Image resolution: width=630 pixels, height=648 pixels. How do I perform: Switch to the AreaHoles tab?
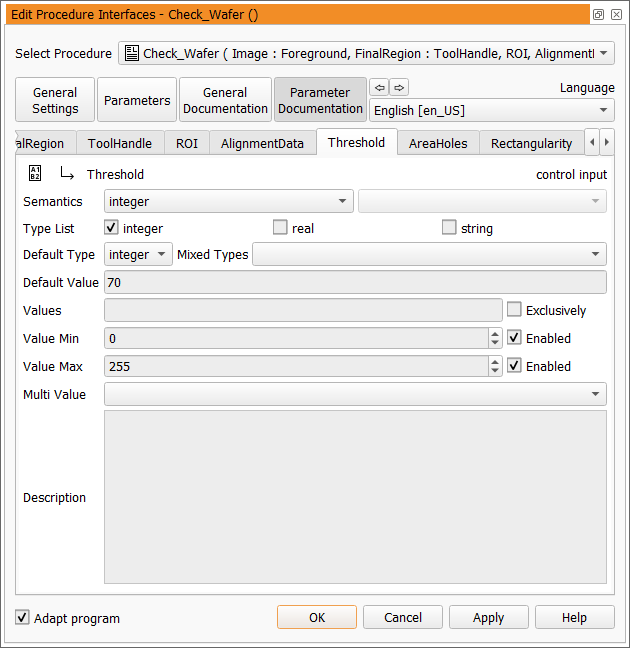pyautogui.click(x=438, y=143)
